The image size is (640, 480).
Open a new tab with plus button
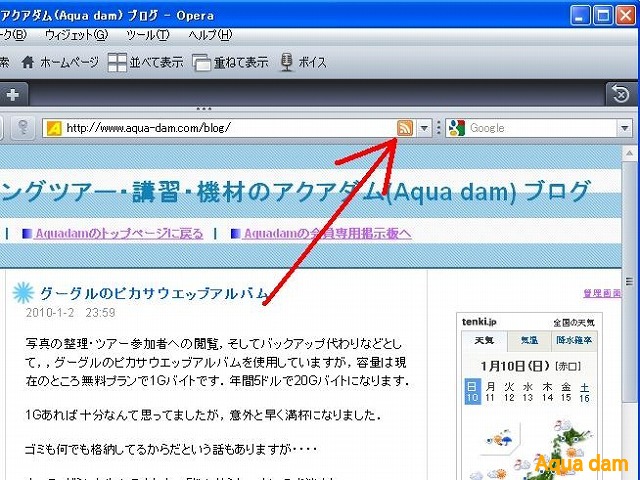(12, 95)
